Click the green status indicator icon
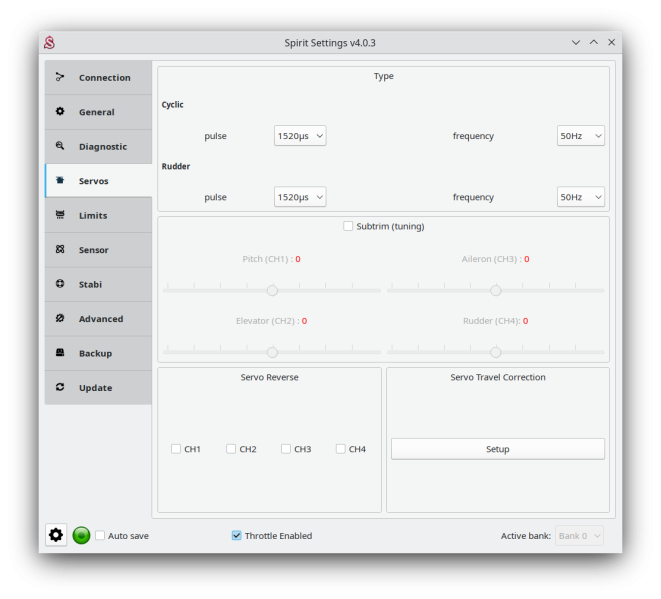This screenshot has height=599, width=661. 82,535
